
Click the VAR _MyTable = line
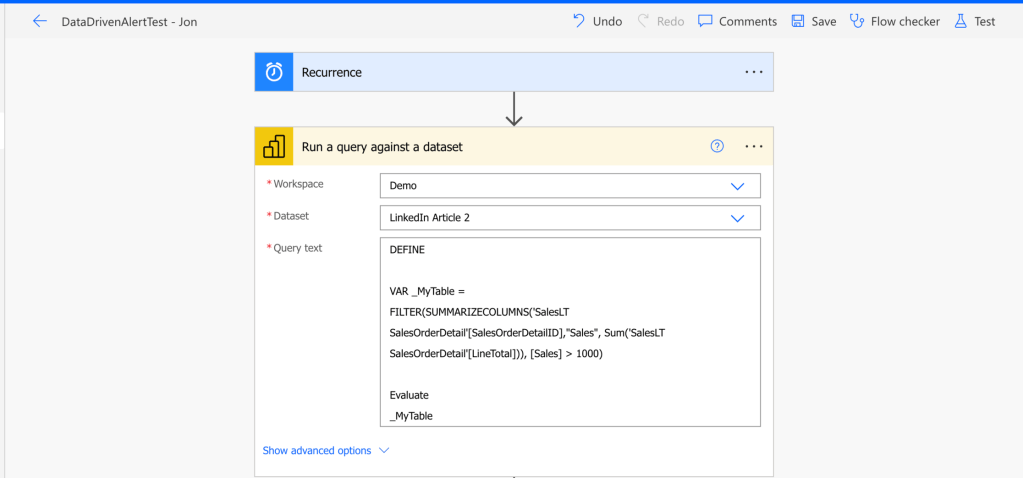[x=427, y=291]
